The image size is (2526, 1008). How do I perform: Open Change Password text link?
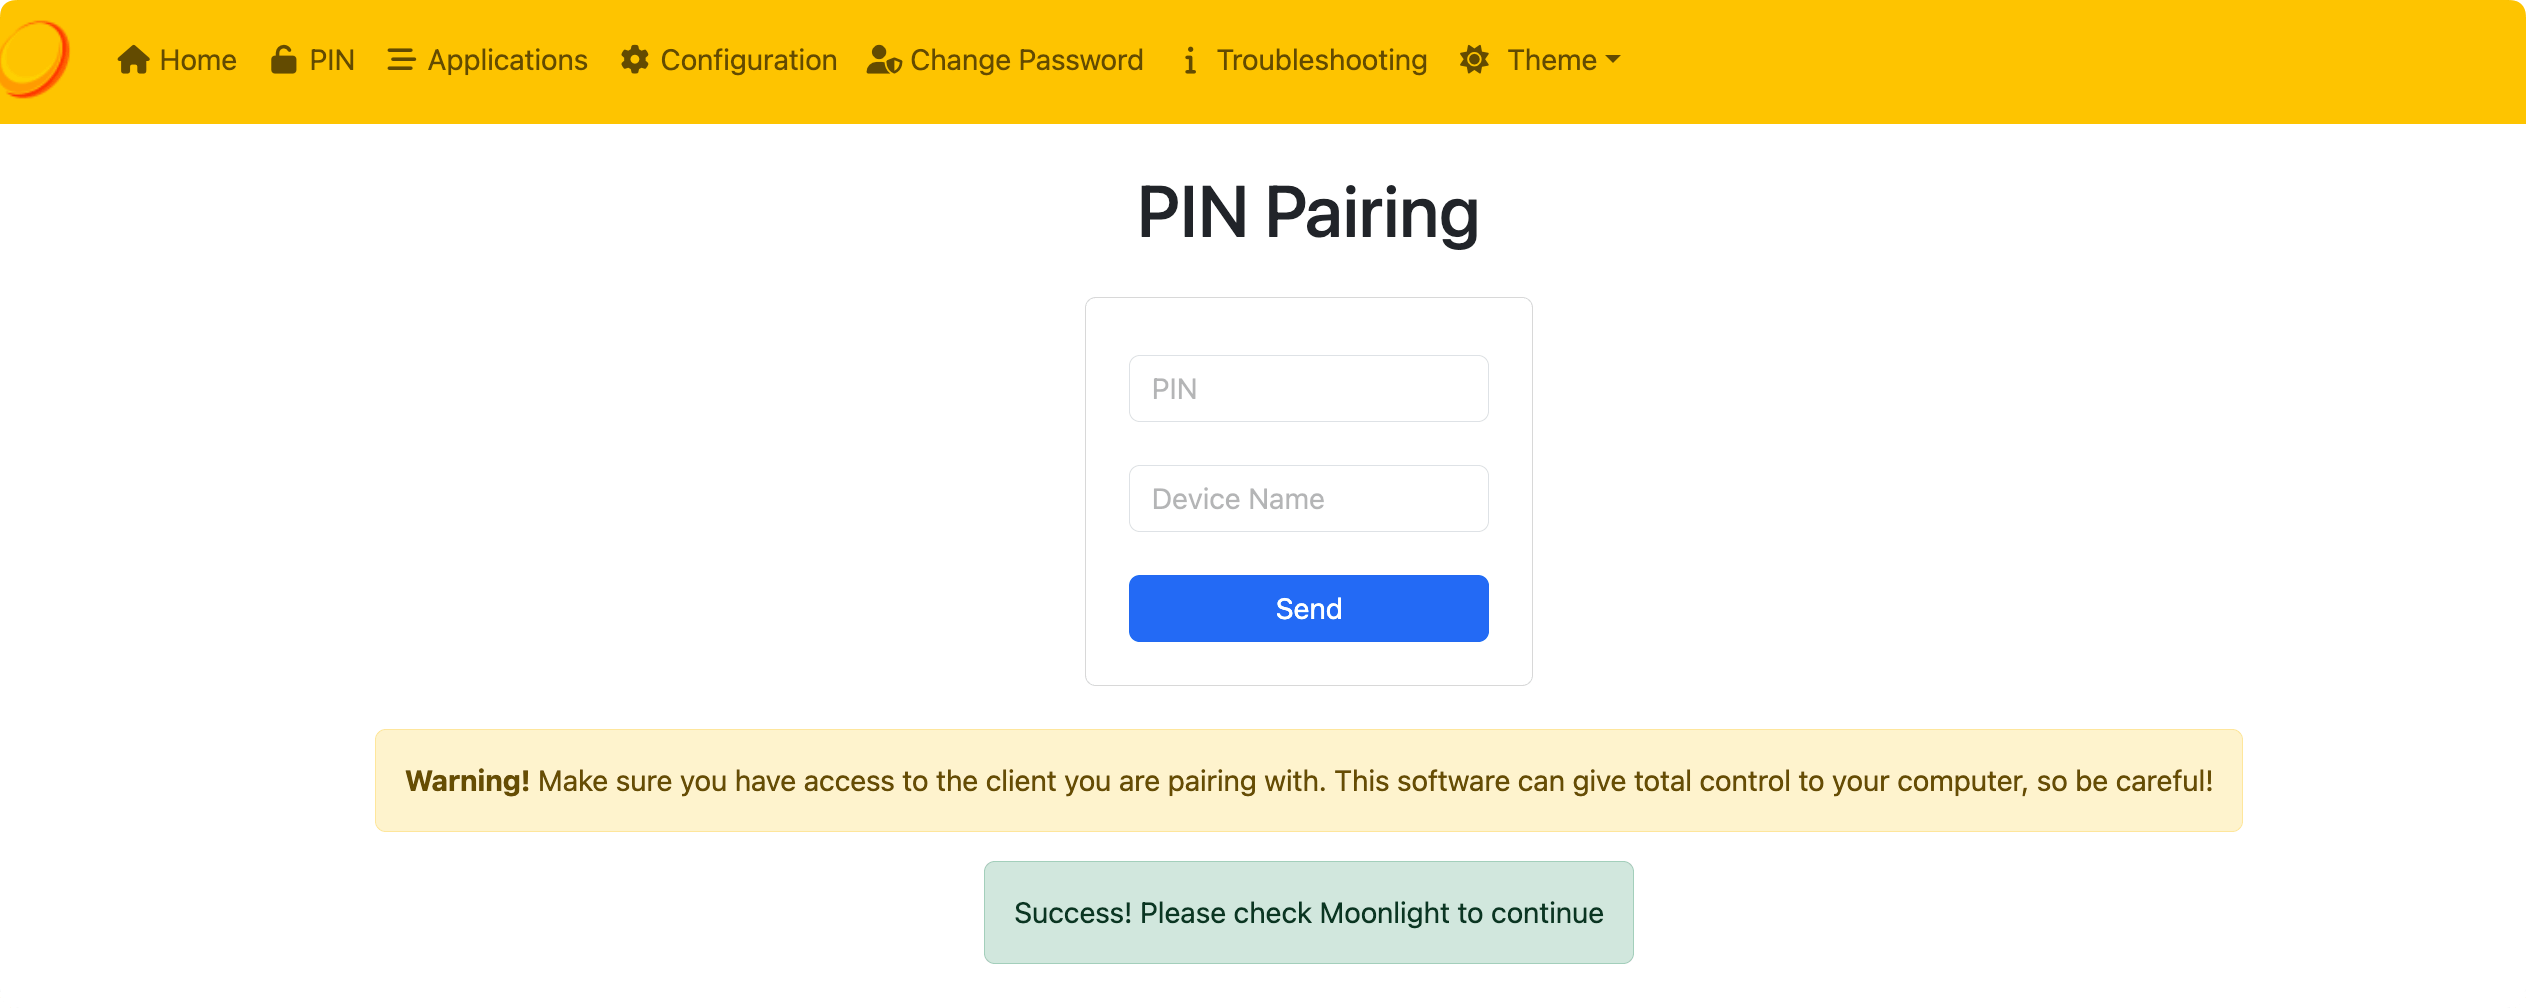point(1026,60)
